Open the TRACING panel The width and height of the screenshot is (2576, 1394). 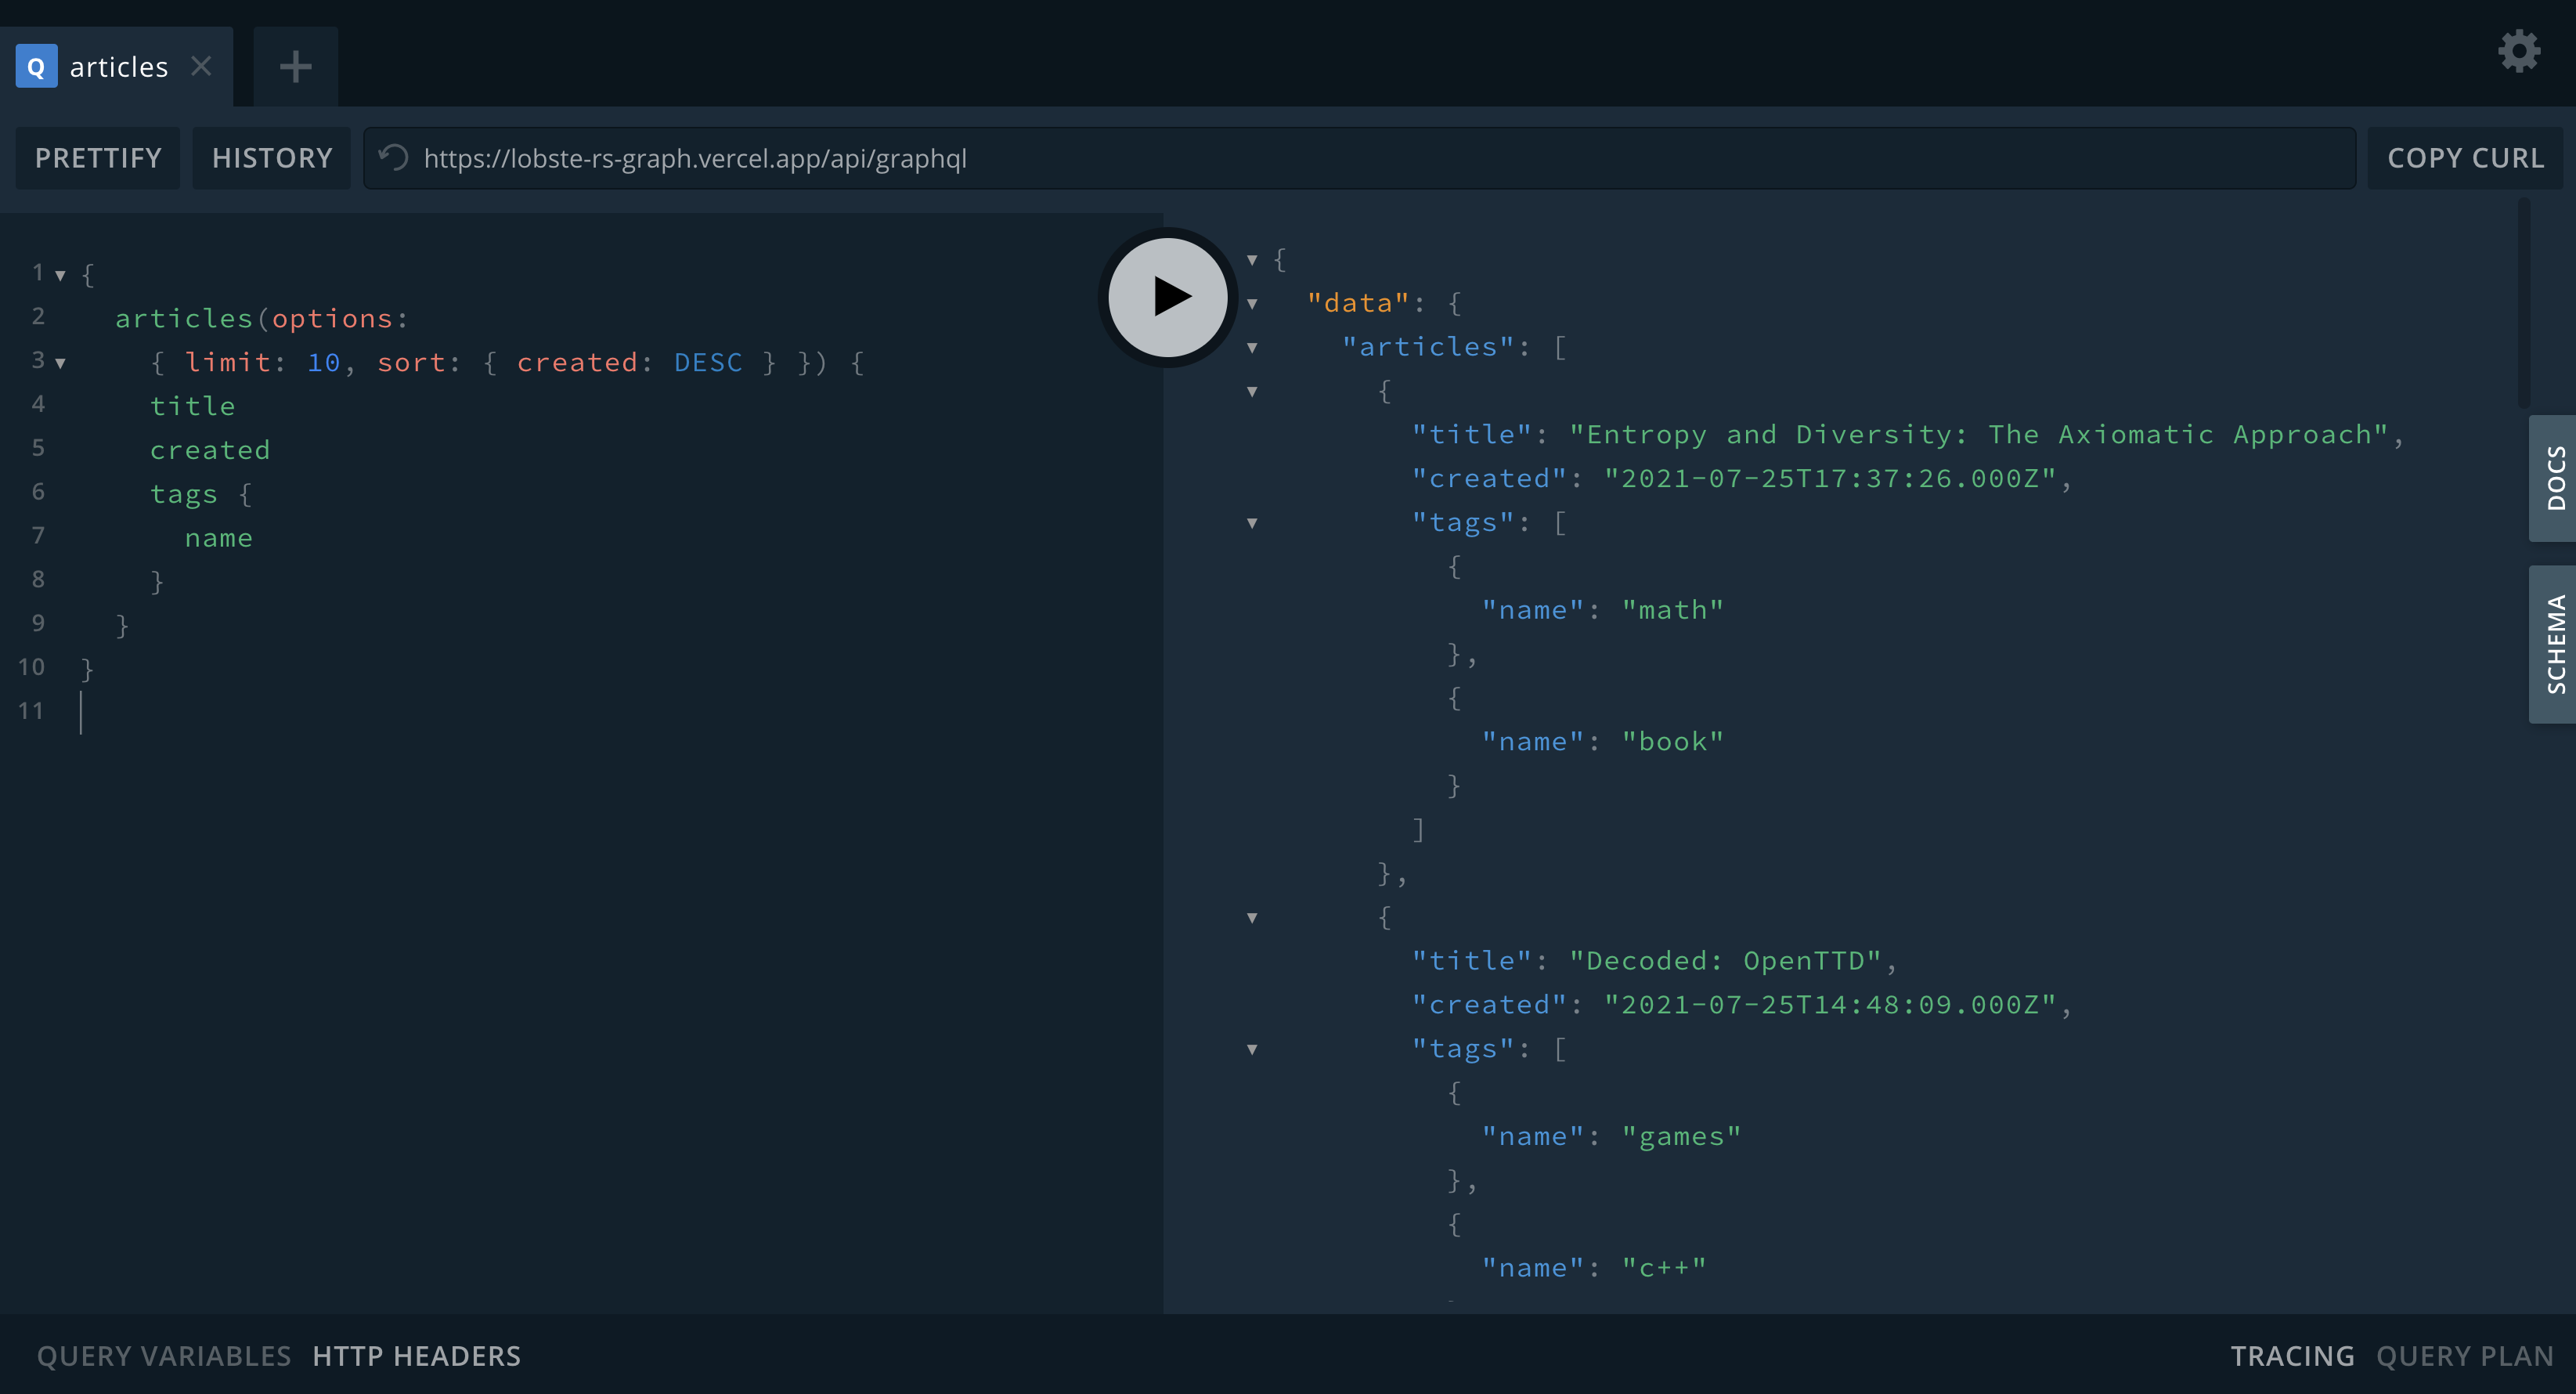coord(2292,1356)
